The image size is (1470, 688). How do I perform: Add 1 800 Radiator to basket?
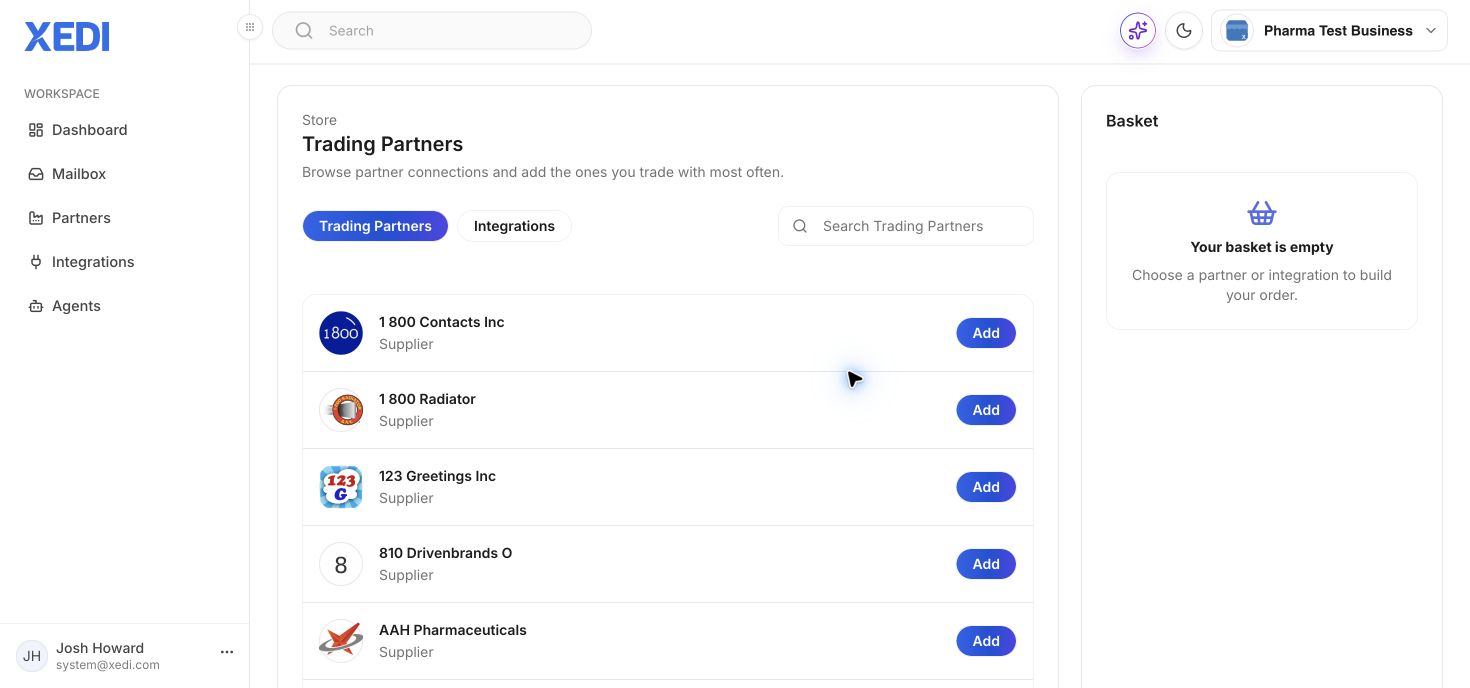(986, 410)
